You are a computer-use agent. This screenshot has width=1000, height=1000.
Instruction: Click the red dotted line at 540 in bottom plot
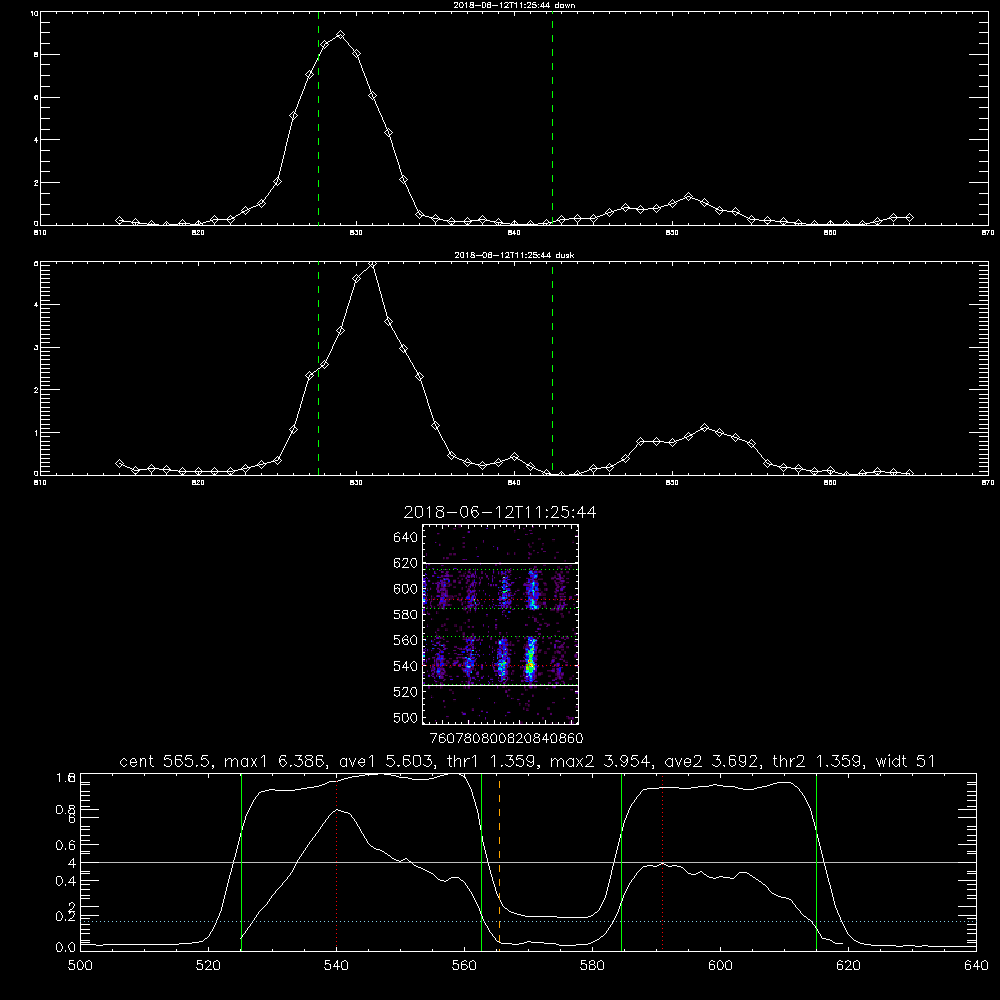tap(336, 861)
